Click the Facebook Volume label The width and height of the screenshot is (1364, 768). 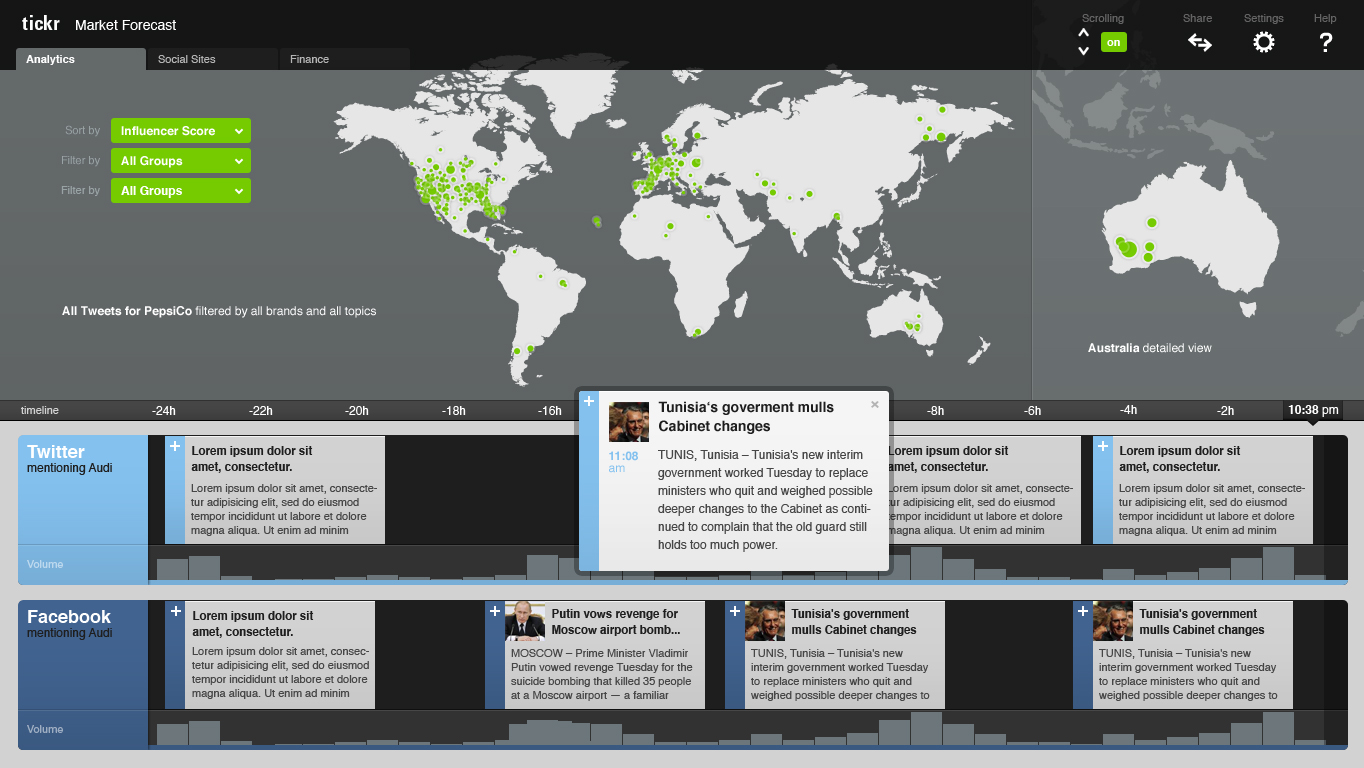45,730
